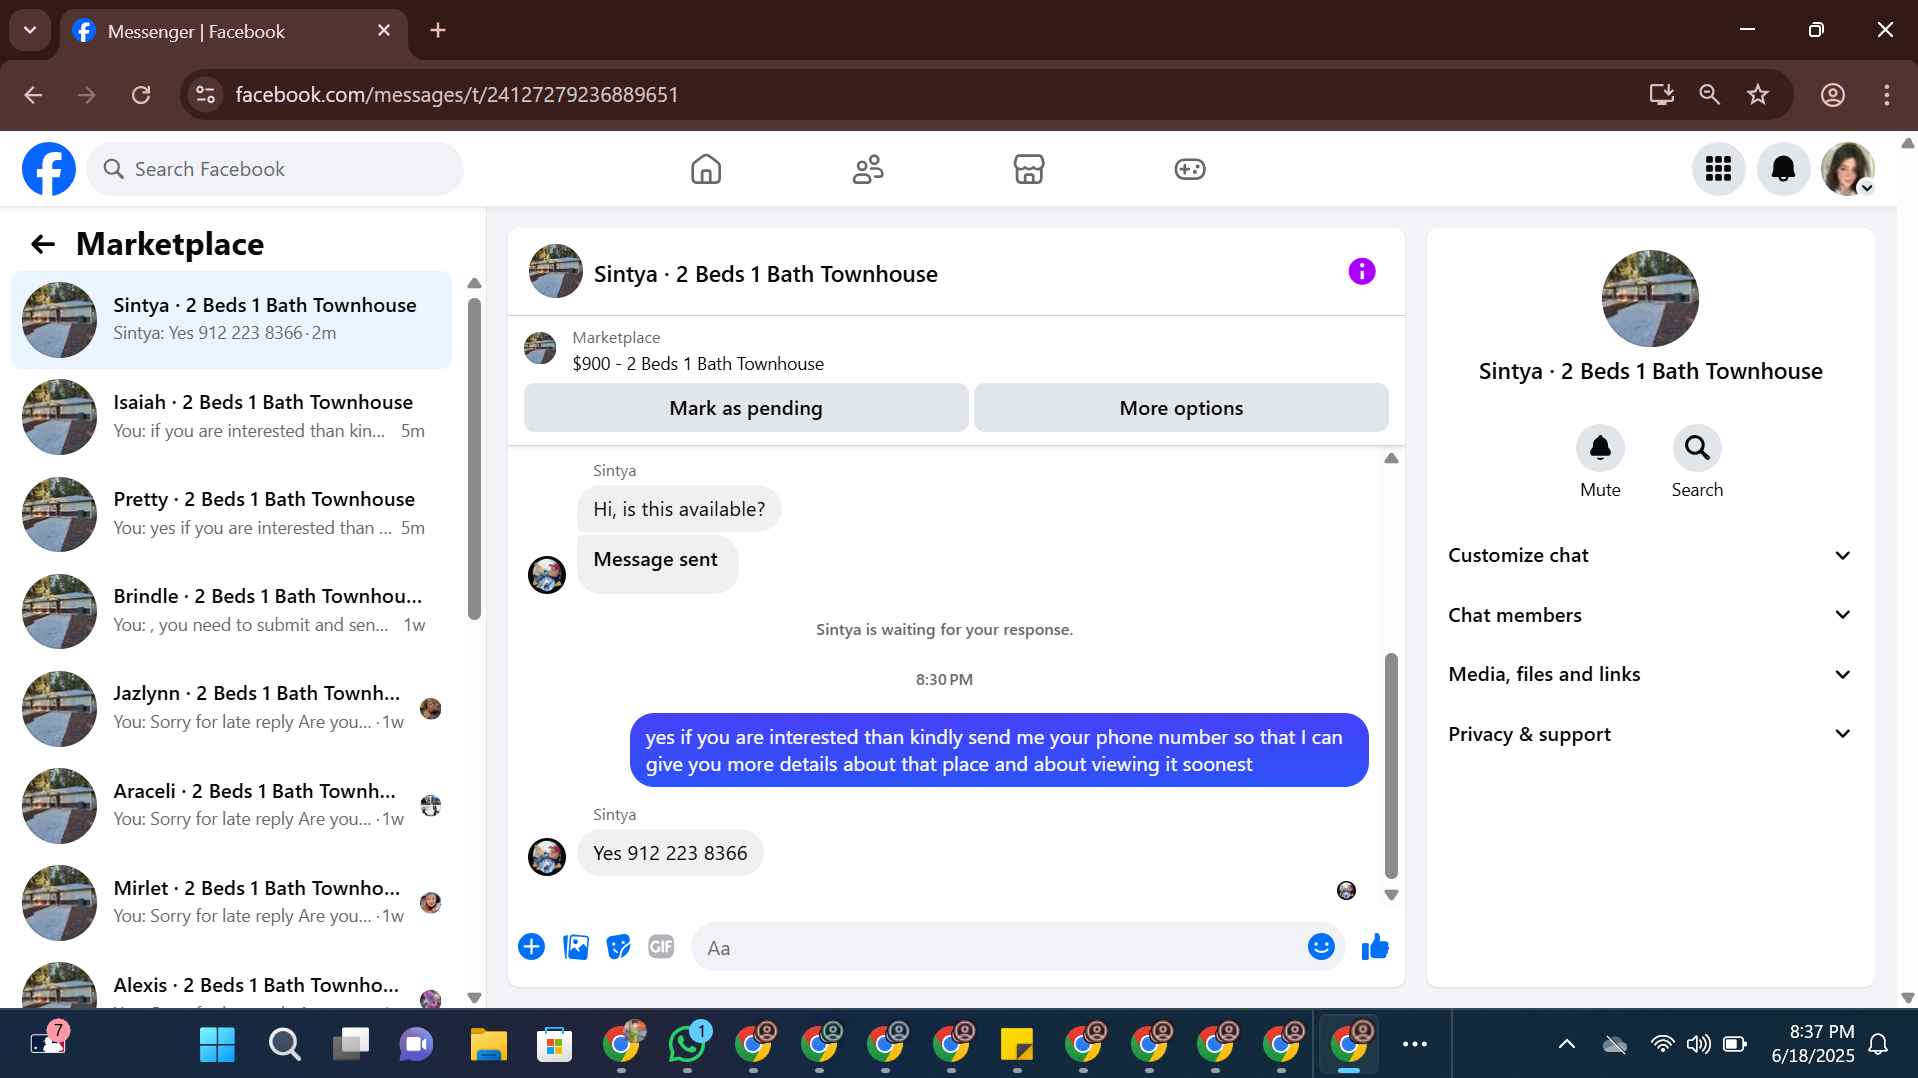Mark the listing as pending

tap(746, 408)
